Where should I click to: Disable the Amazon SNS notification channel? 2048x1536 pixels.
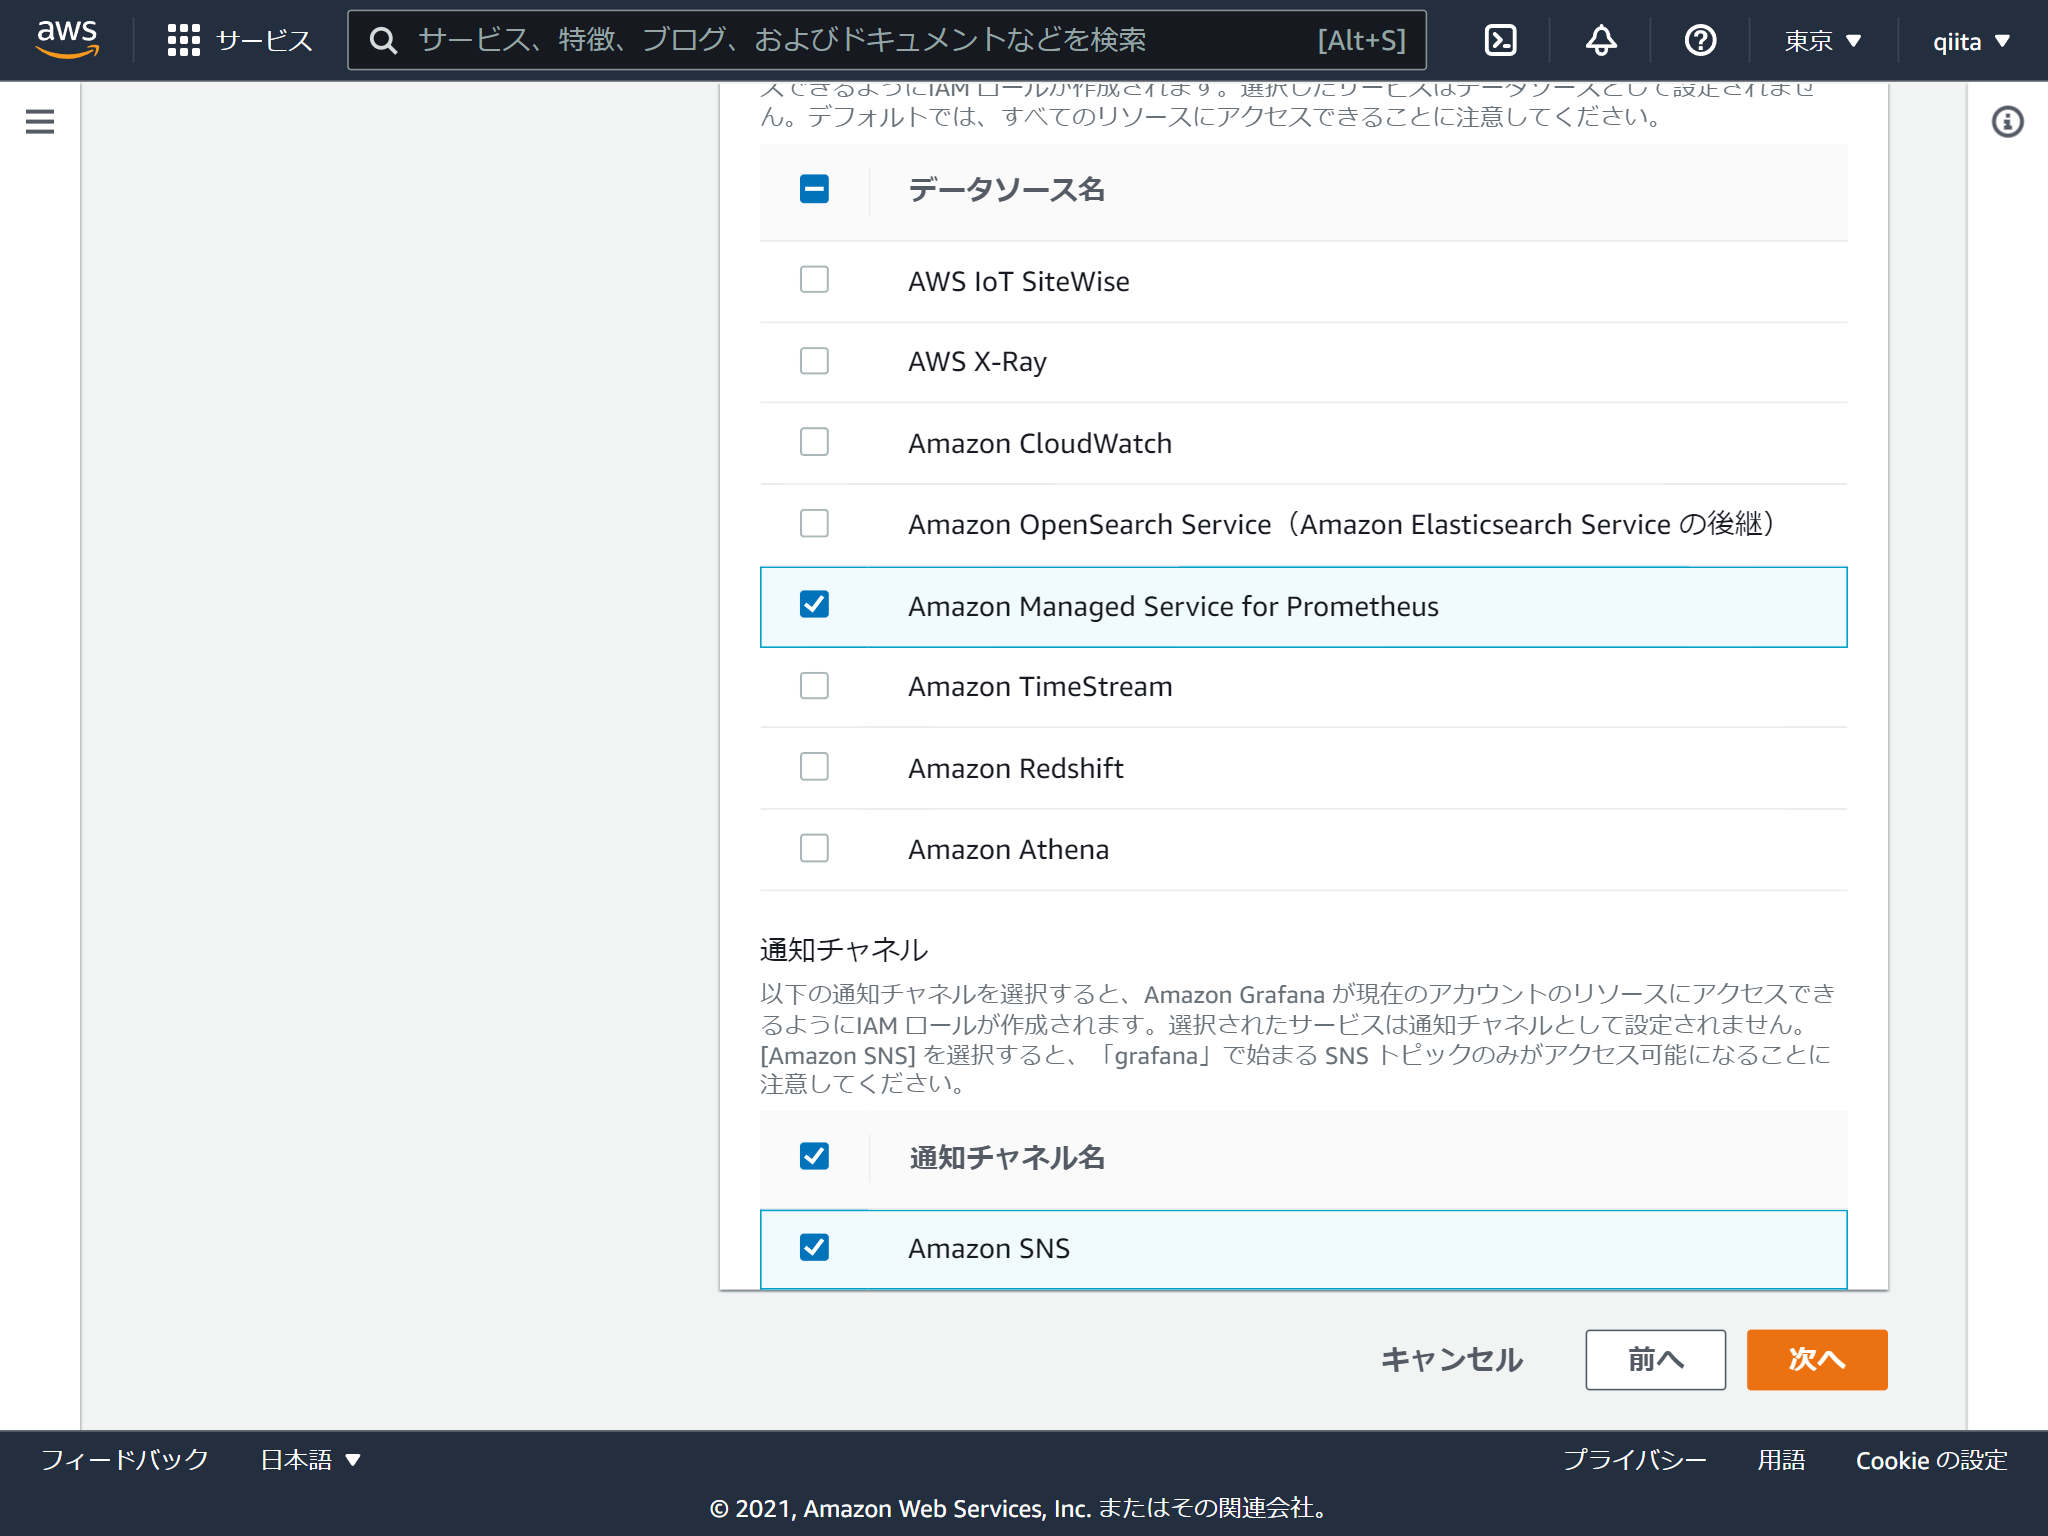pyautogui.click(x=813, y=1248)
